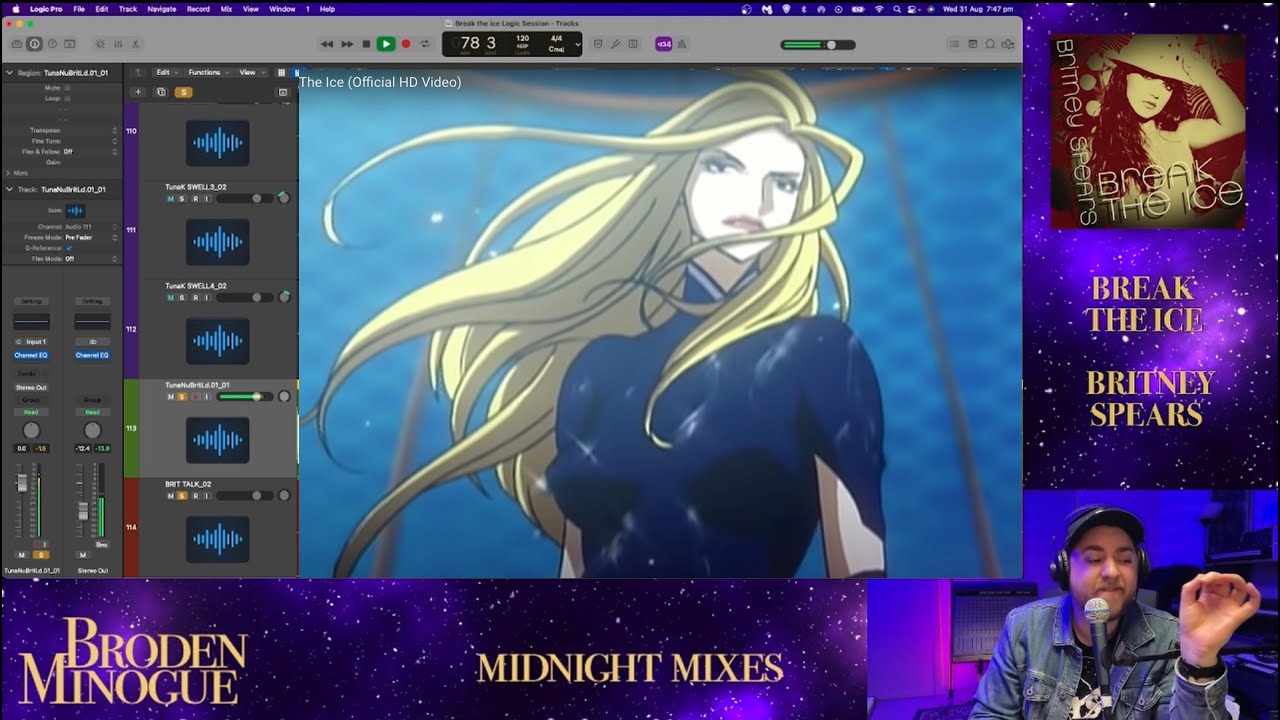Open the Track menu

pyautogui.click(x=128, y=9)
